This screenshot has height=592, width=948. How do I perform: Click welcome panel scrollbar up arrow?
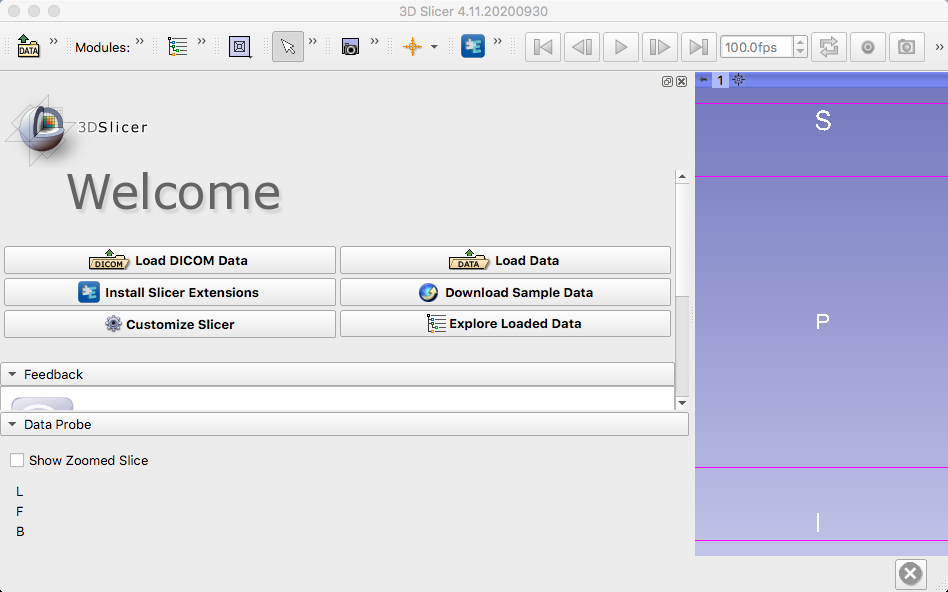(682, 177)
